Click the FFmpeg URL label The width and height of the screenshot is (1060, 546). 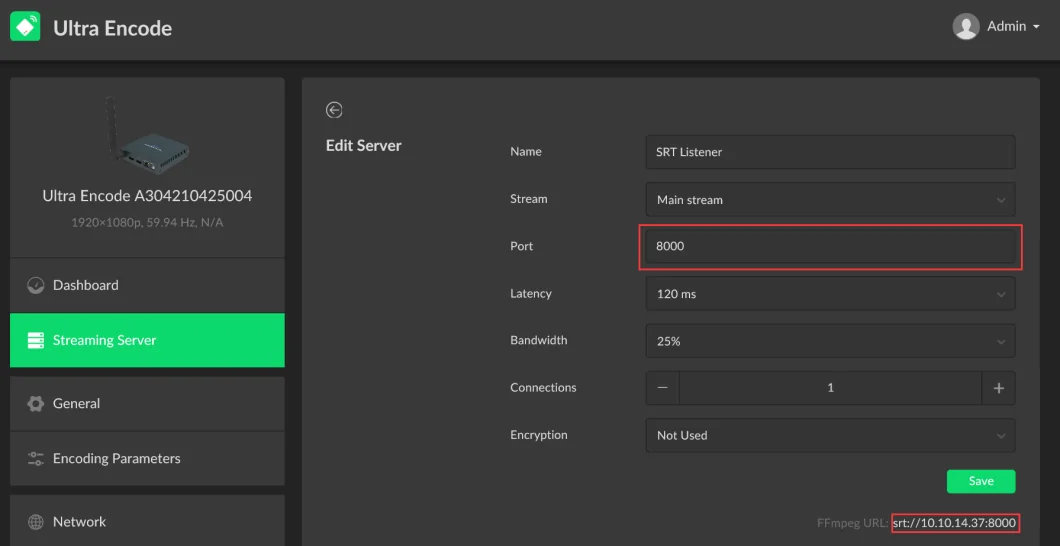(x=853, y=523)
